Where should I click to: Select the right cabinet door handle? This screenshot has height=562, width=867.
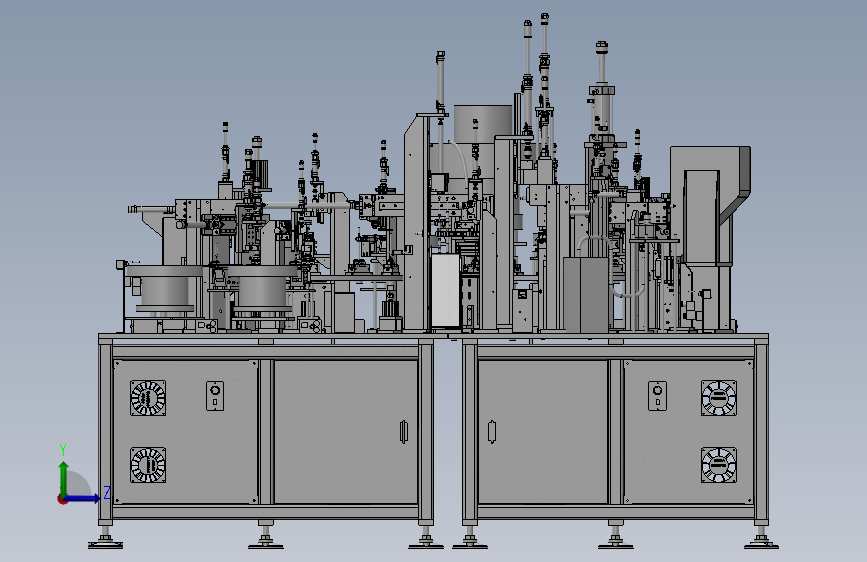click(x=492, y=432)
